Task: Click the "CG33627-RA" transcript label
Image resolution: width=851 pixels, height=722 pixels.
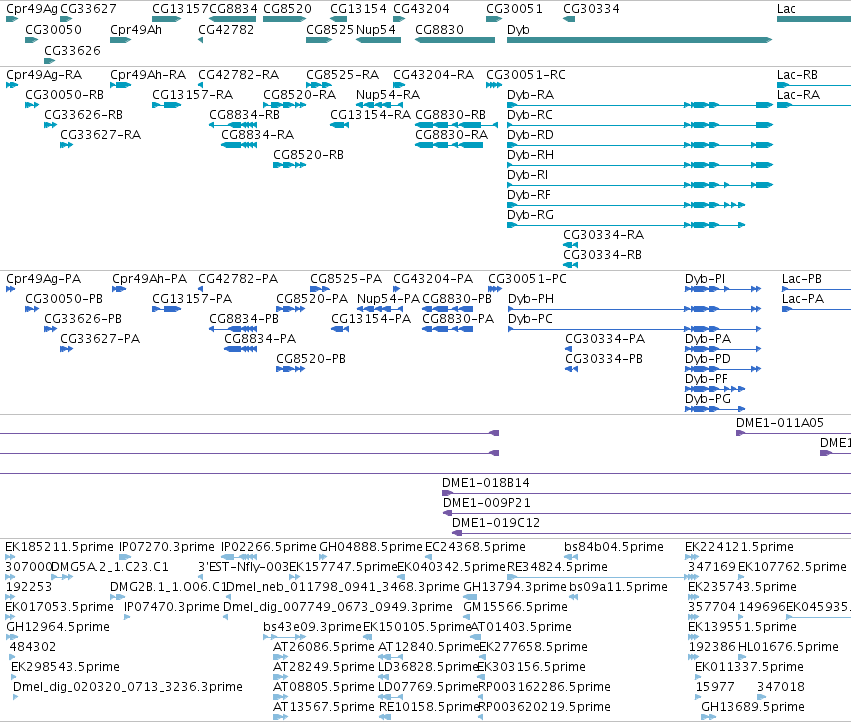Action: (x=100, y=135)
